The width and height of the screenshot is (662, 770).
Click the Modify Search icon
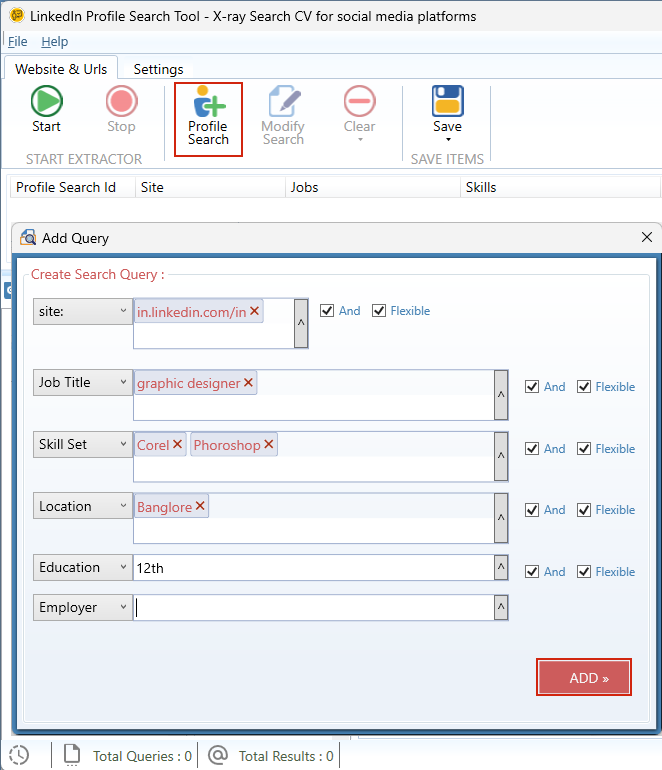click(x=284, y=101)
